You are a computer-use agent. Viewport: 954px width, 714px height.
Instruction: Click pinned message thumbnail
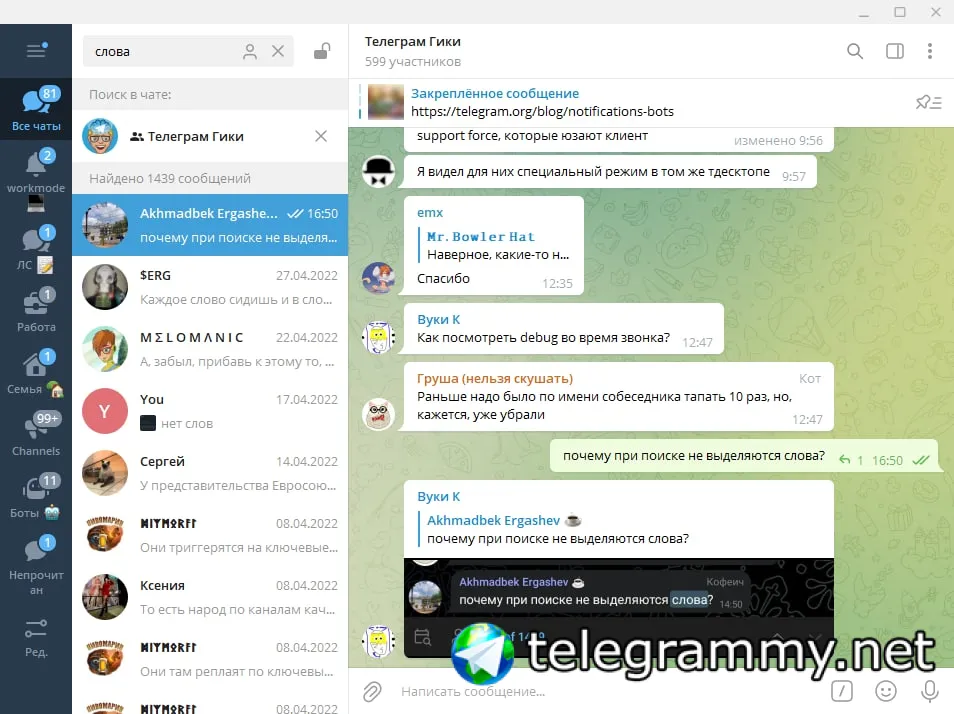[386, 102]
